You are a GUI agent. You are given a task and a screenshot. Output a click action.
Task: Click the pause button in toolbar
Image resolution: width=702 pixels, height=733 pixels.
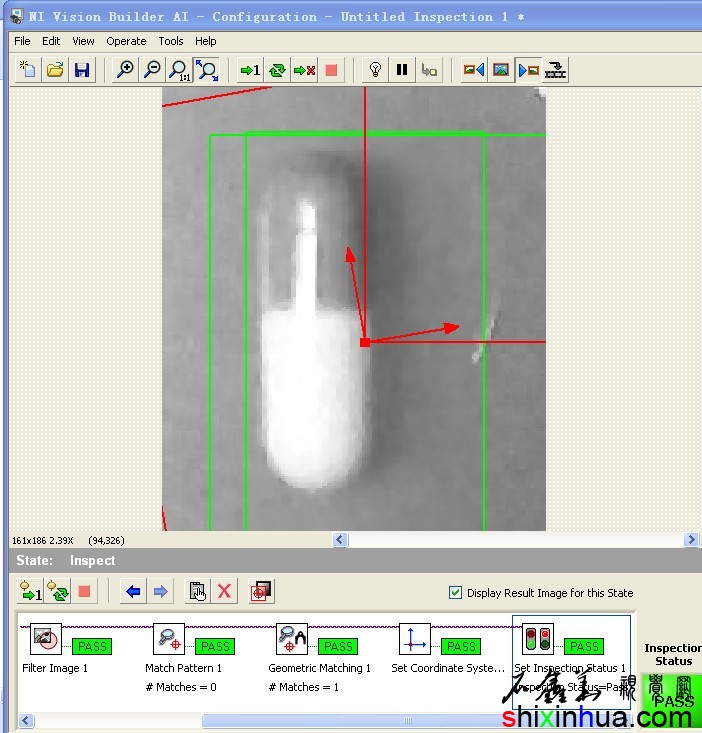coord(402,70)
